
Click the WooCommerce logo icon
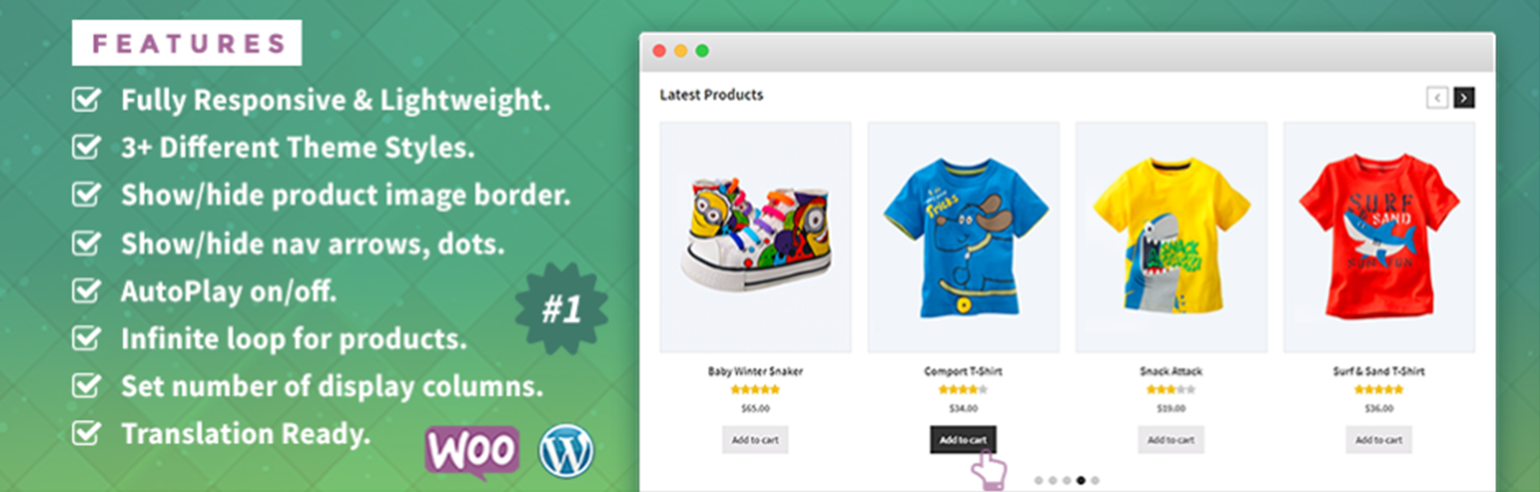472,452
